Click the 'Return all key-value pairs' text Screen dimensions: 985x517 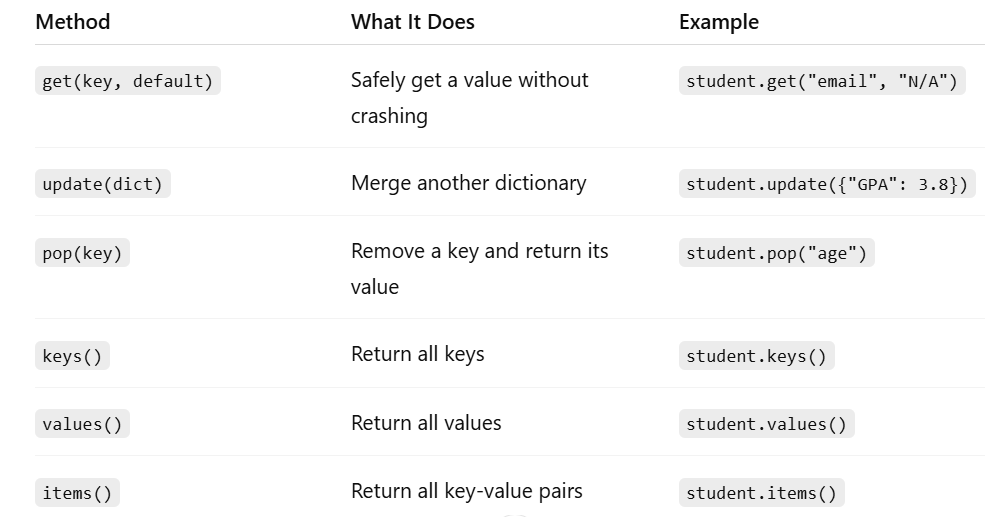[467, 491]
